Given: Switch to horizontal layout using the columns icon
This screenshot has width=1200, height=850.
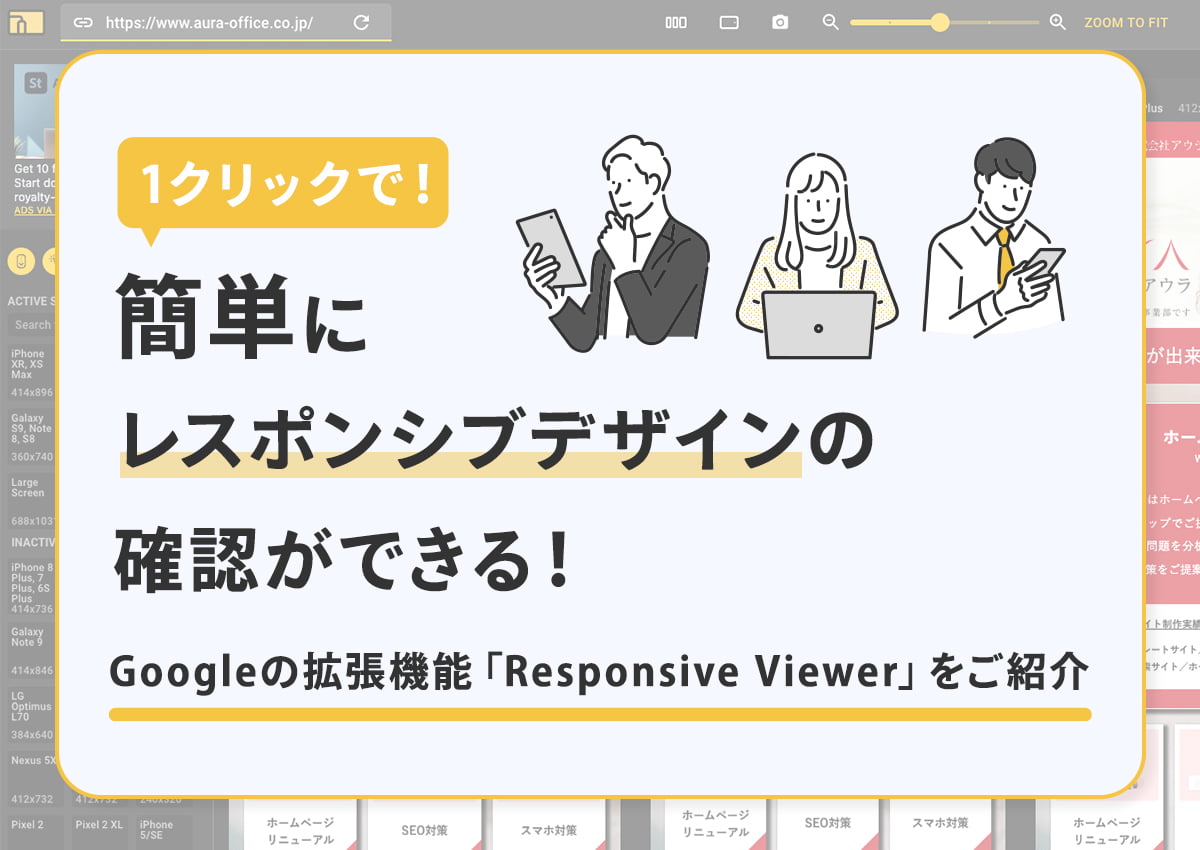Looking at the screenshot, I should pyautogui.click(x=678, y=21).
